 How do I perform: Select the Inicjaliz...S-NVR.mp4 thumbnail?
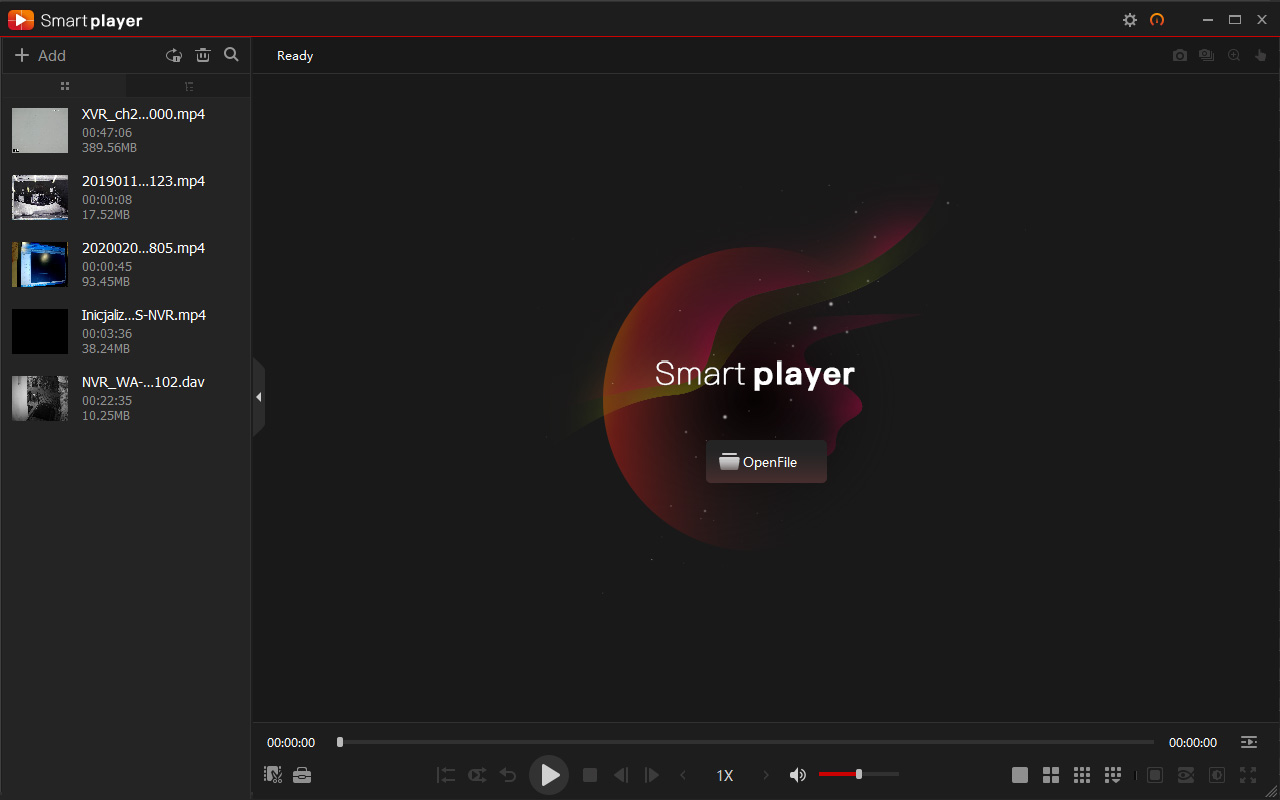coord(40,331)
